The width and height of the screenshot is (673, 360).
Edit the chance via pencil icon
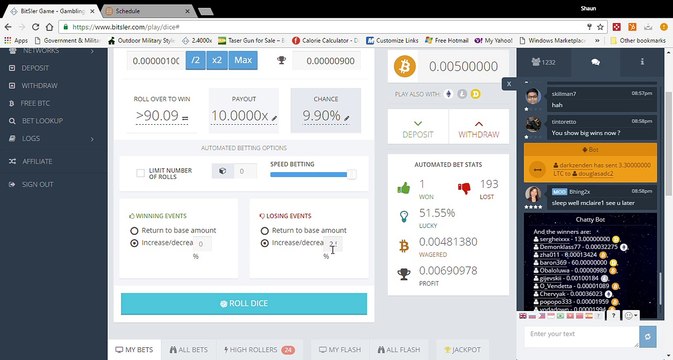tap(346, 118)
